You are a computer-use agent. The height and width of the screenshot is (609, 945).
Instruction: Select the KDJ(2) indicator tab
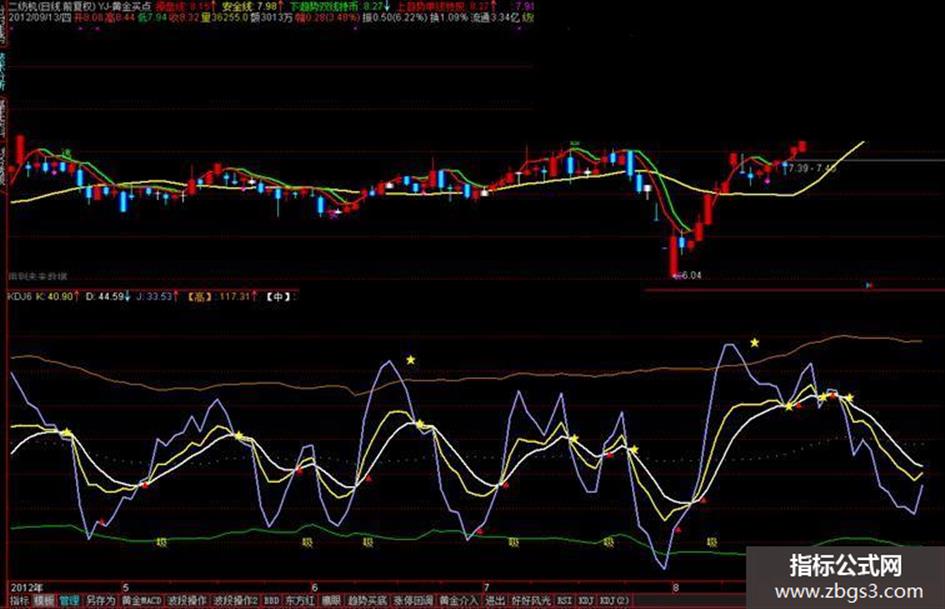pyautogui.click(x=614, y=601)
